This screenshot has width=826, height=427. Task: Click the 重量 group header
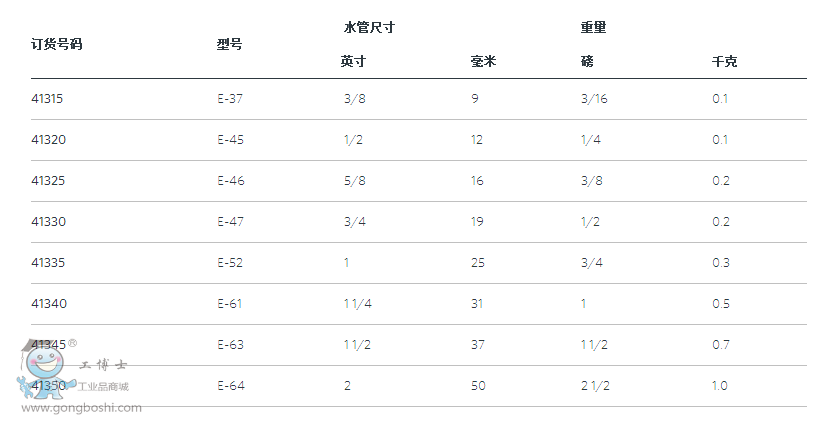click(x=593, y=28)
